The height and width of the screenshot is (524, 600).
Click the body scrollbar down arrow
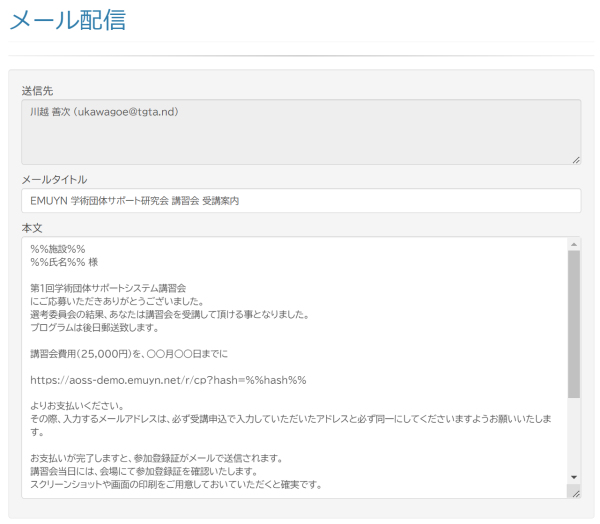tap(574, 477)
